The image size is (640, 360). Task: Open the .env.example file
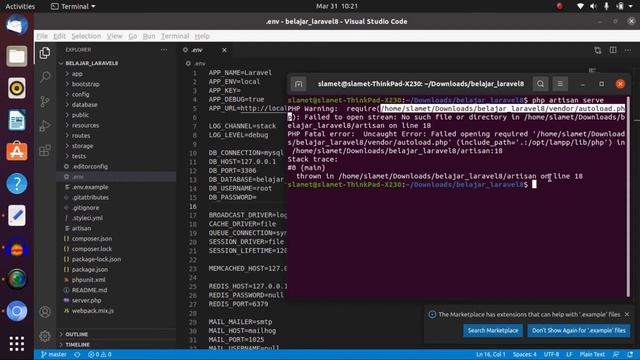(90, 187)
